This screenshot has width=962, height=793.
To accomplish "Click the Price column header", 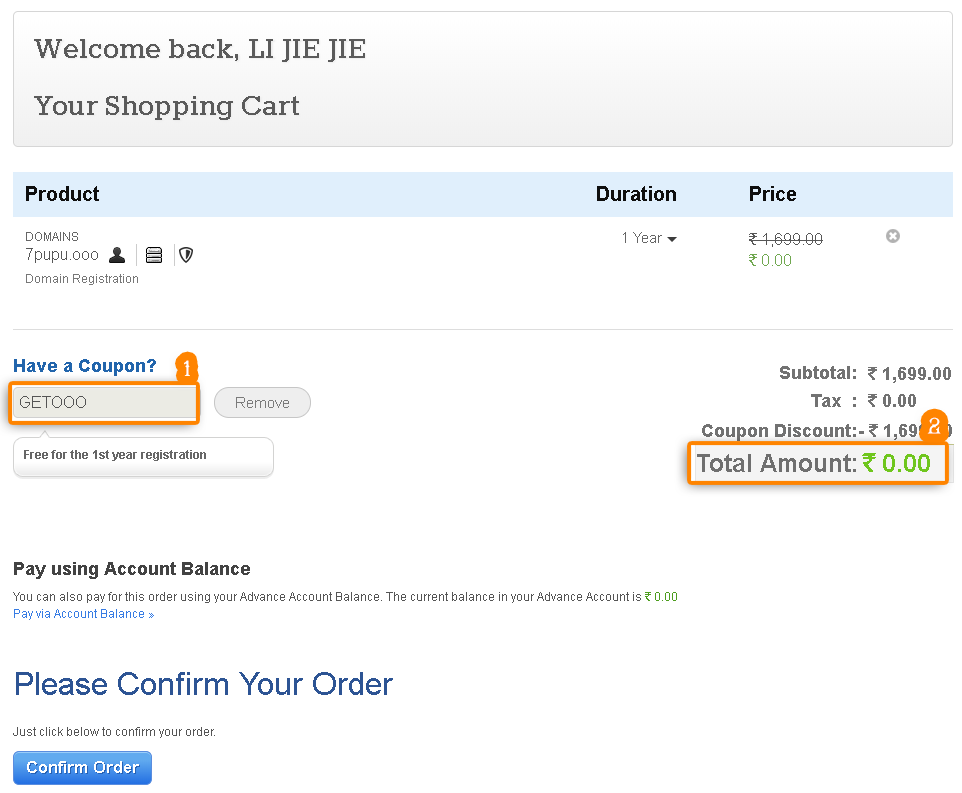I will [772, 194].
